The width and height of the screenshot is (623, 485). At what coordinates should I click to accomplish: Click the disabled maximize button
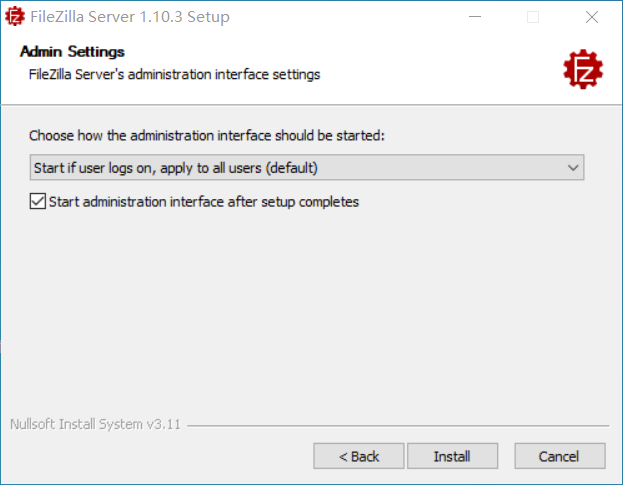coord(533,17)
